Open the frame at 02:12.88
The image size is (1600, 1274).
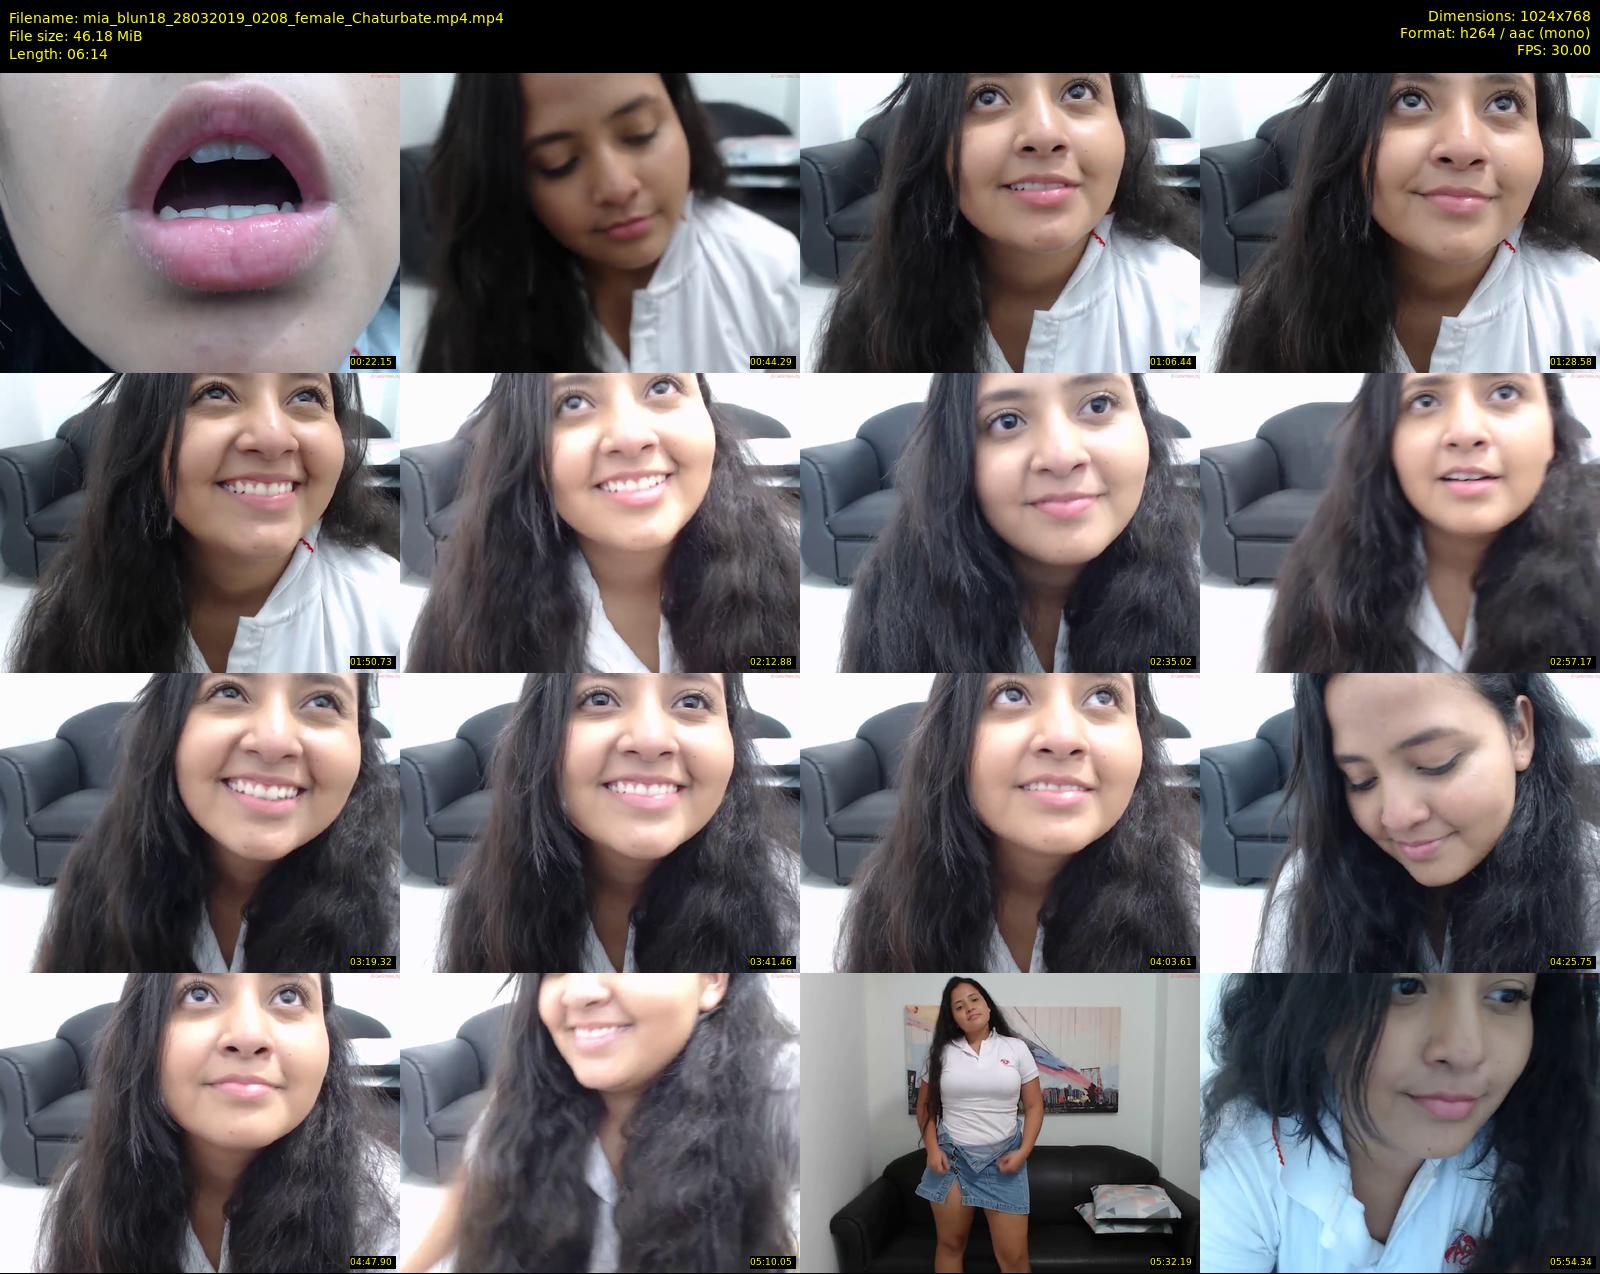click(x=600, y=522)
